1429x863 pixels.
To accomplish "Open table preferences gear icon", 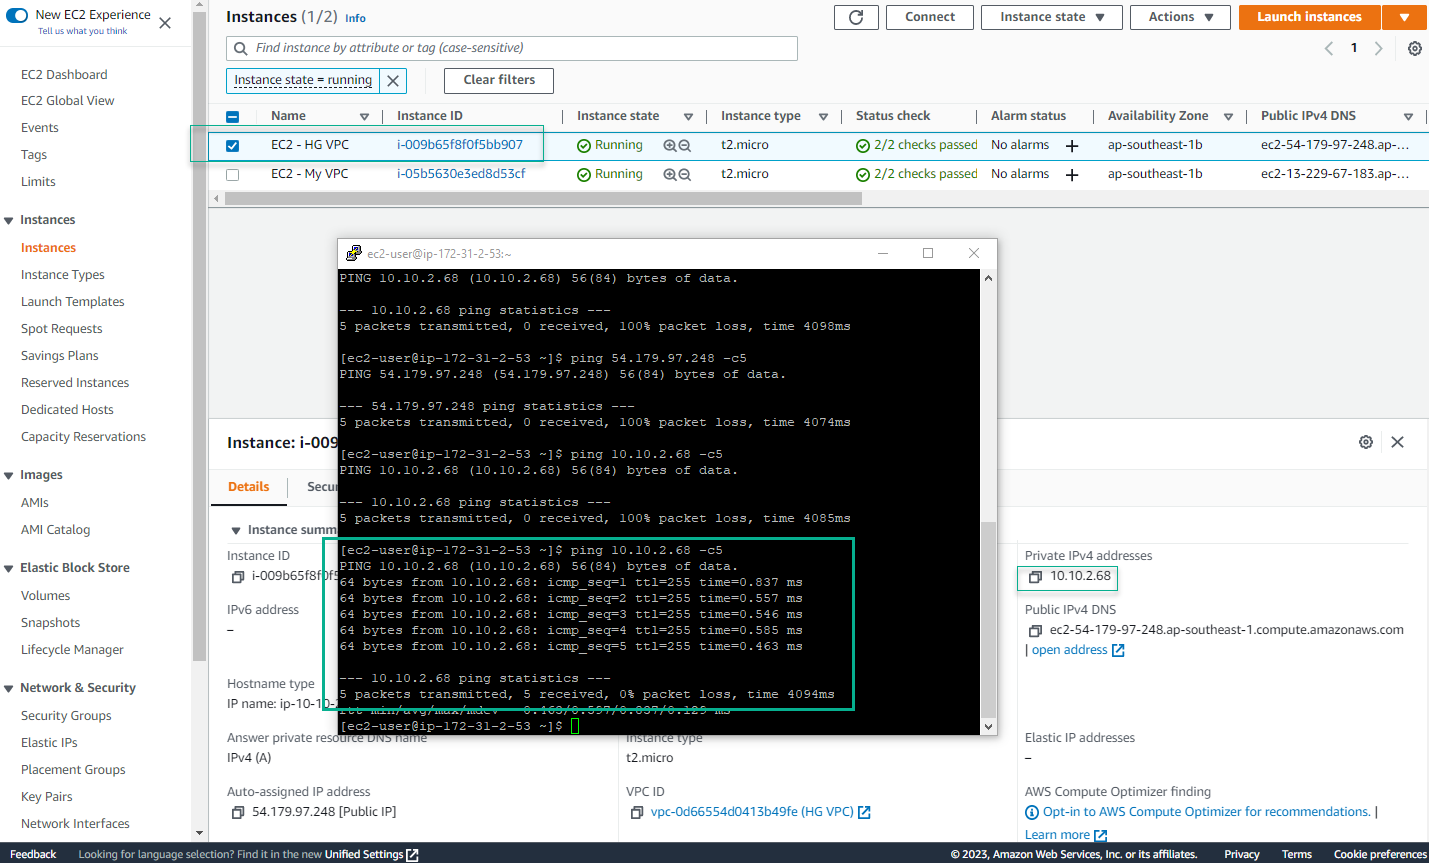I will point(1415,48).
